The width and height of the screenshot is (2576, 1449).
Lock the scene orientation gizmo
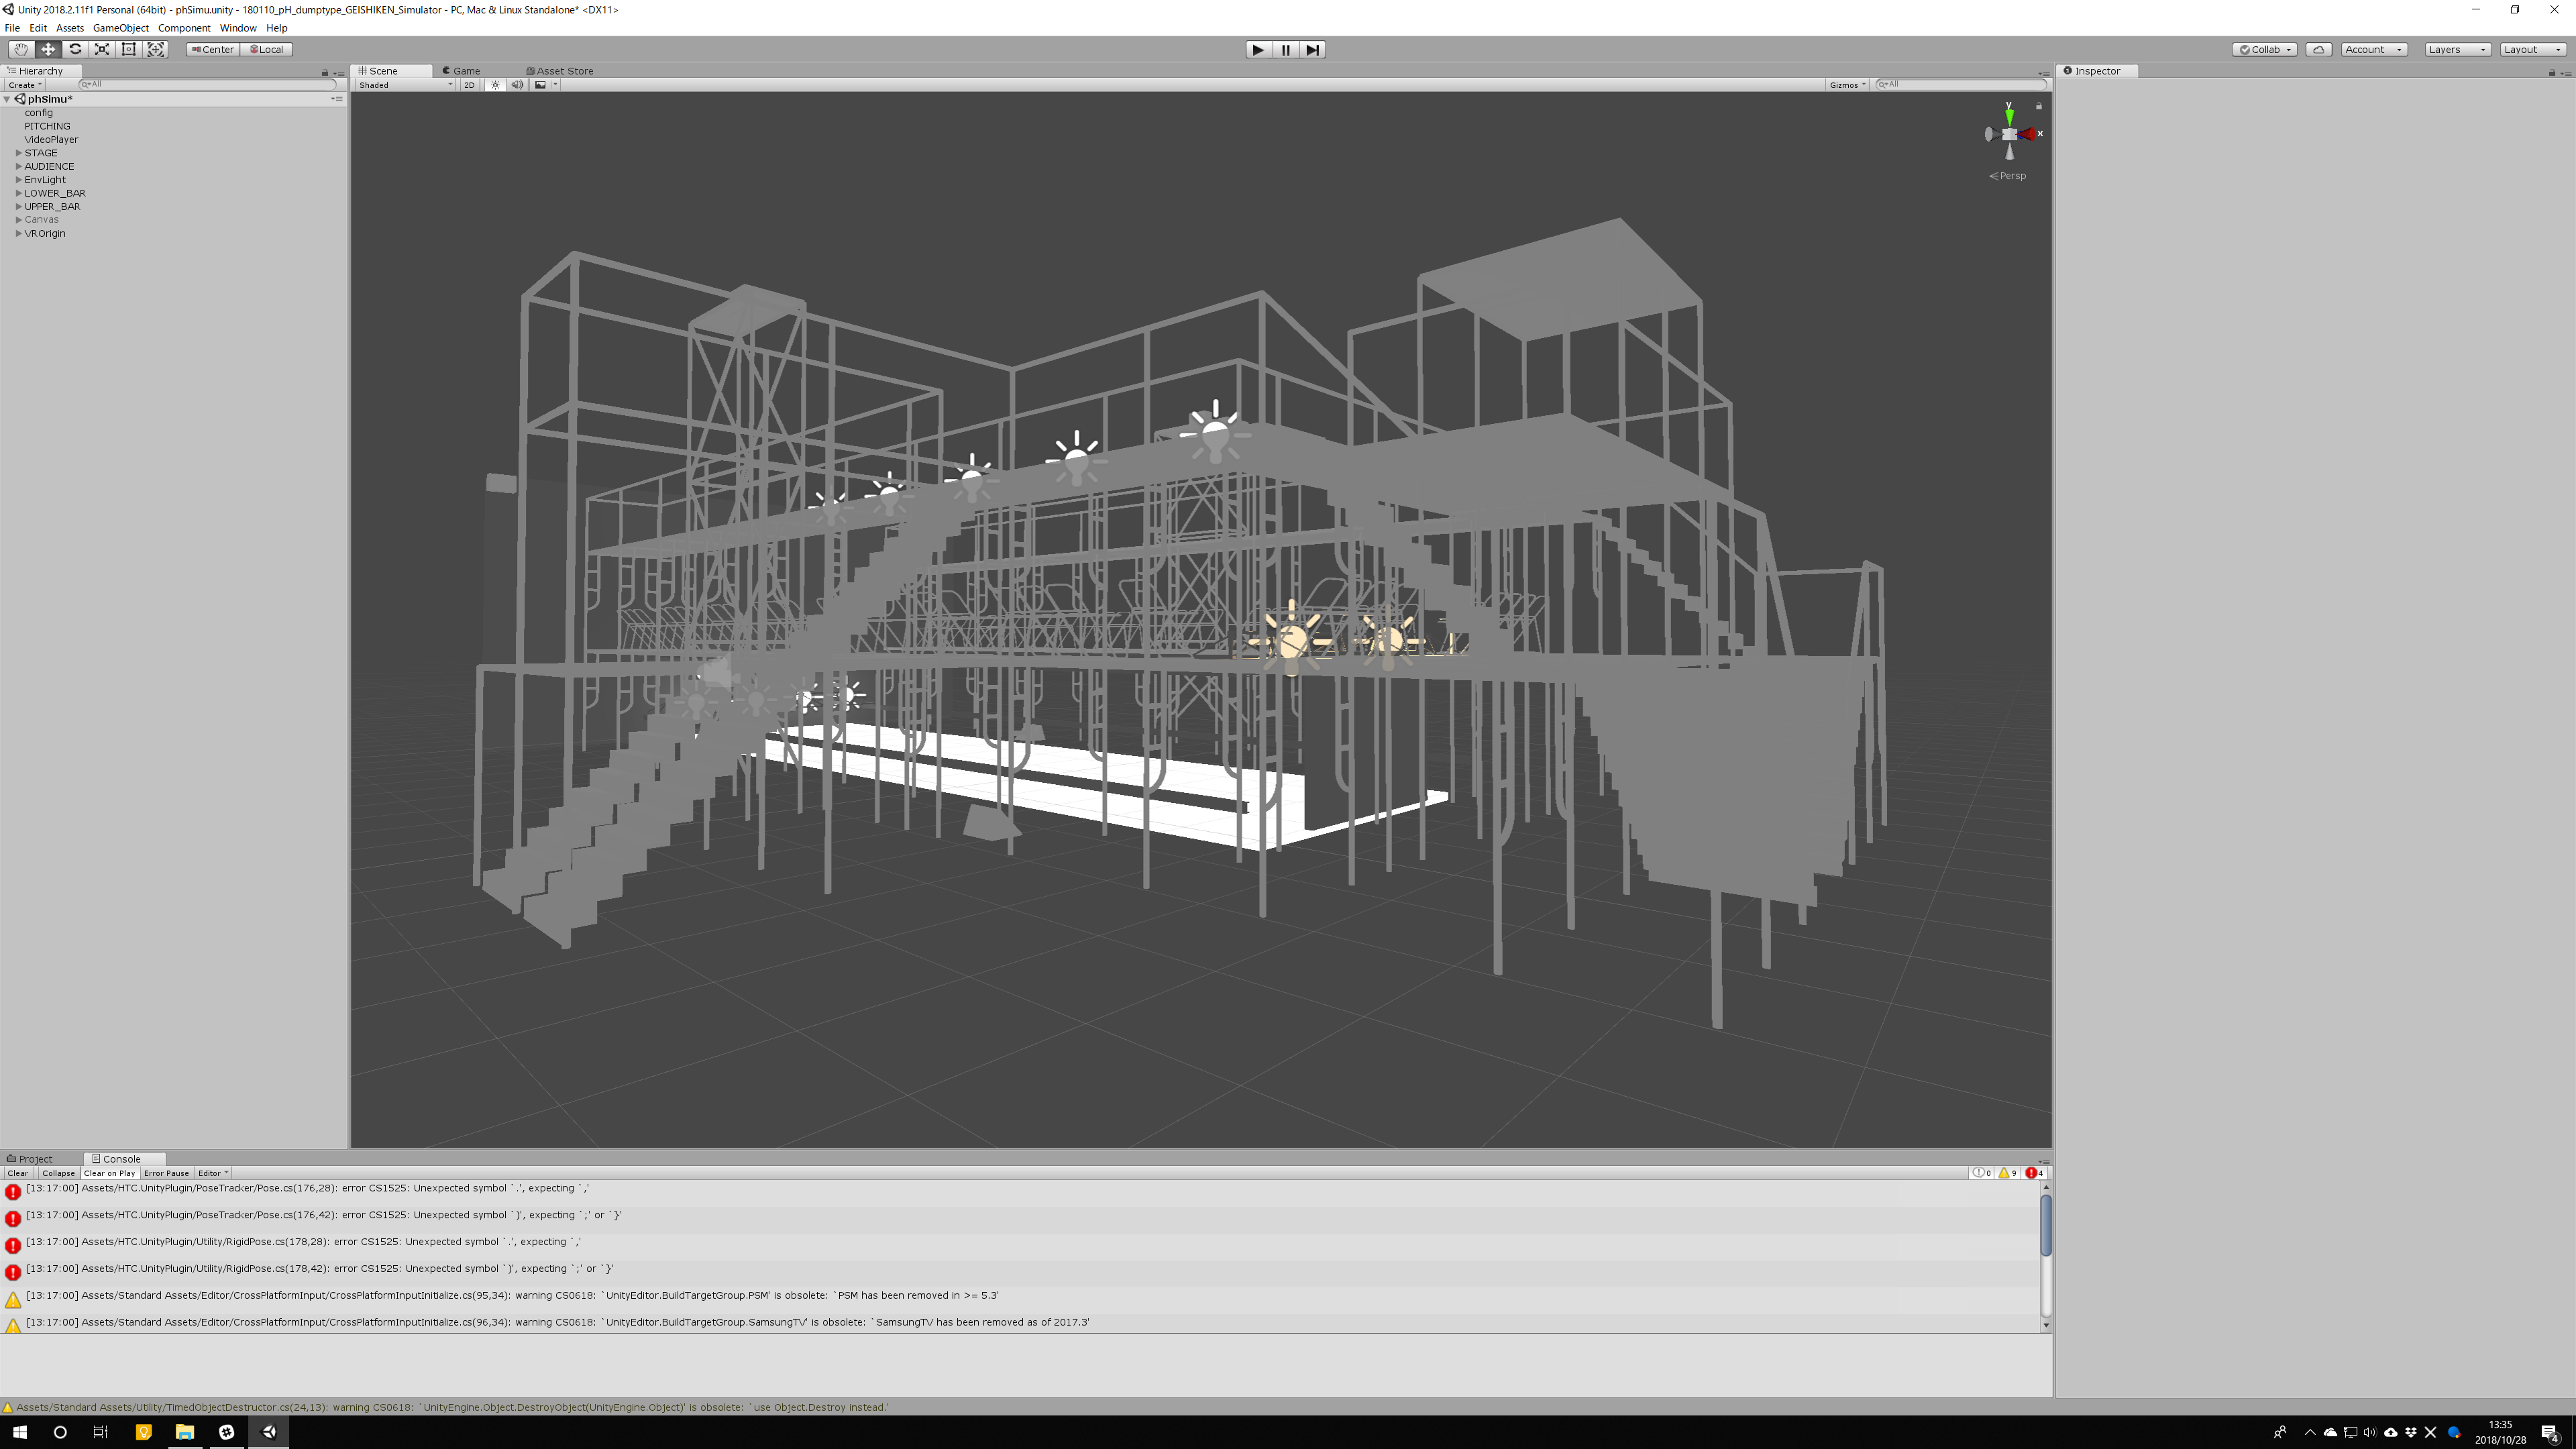pos(2038,106)
